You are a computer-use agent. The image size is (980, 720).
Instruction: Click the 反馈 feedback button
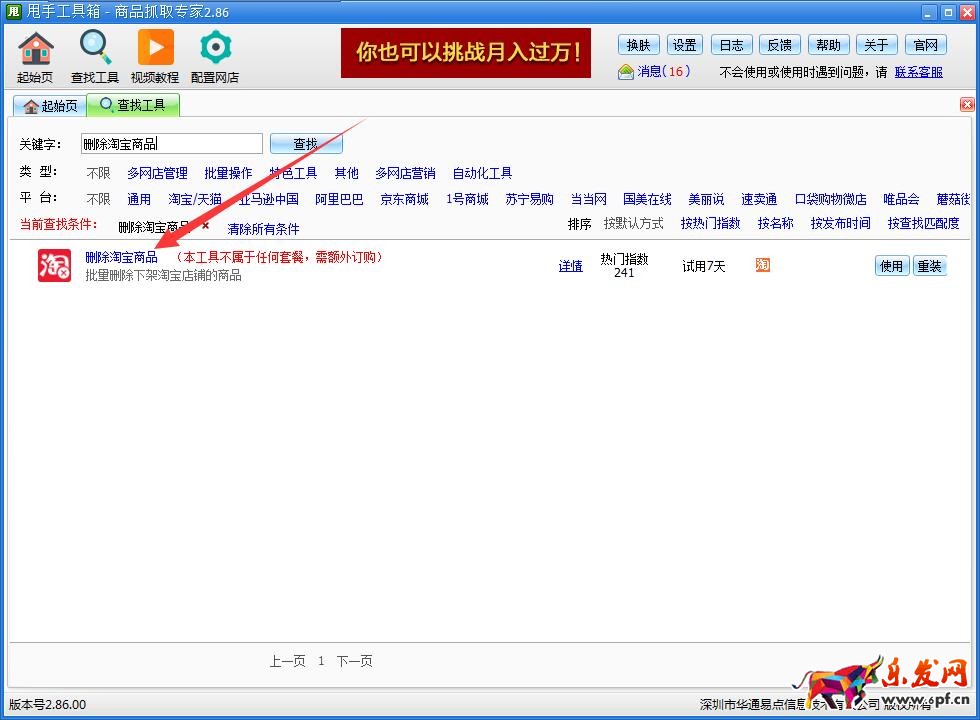(x=779, y=45)
